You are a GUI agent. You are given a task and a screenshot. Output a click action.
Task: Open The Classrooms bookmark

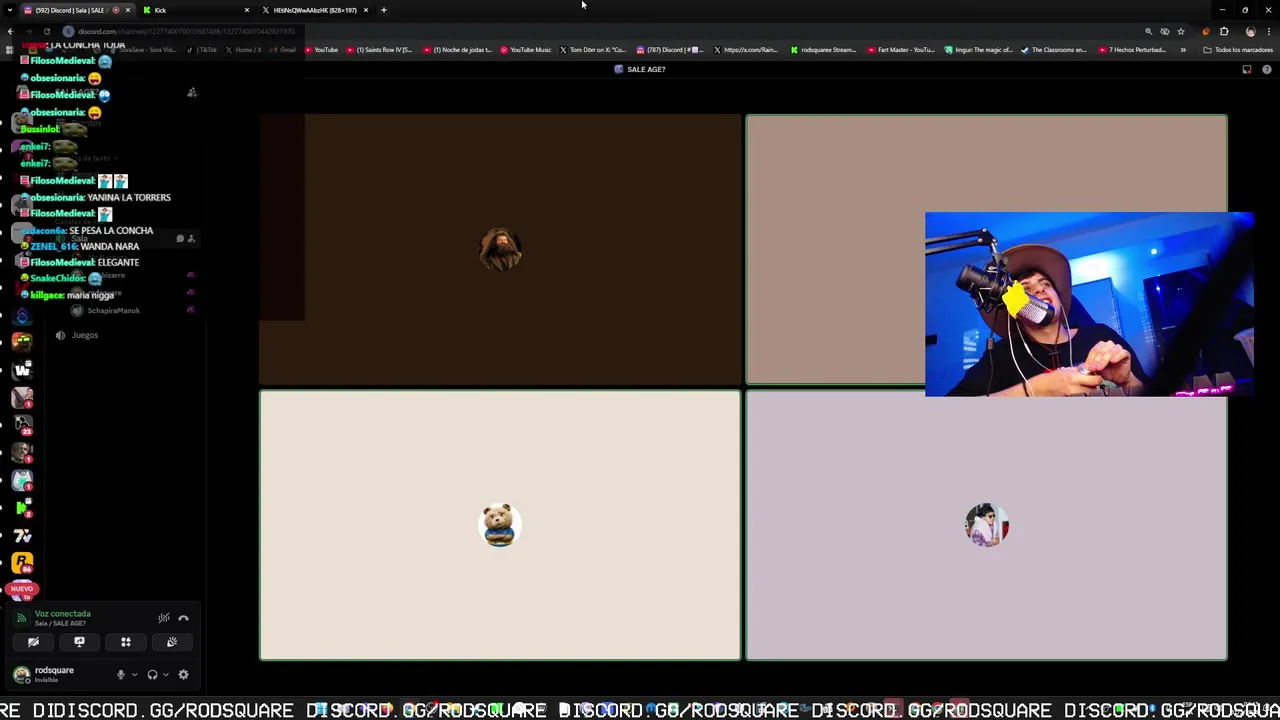point(1054,49)
